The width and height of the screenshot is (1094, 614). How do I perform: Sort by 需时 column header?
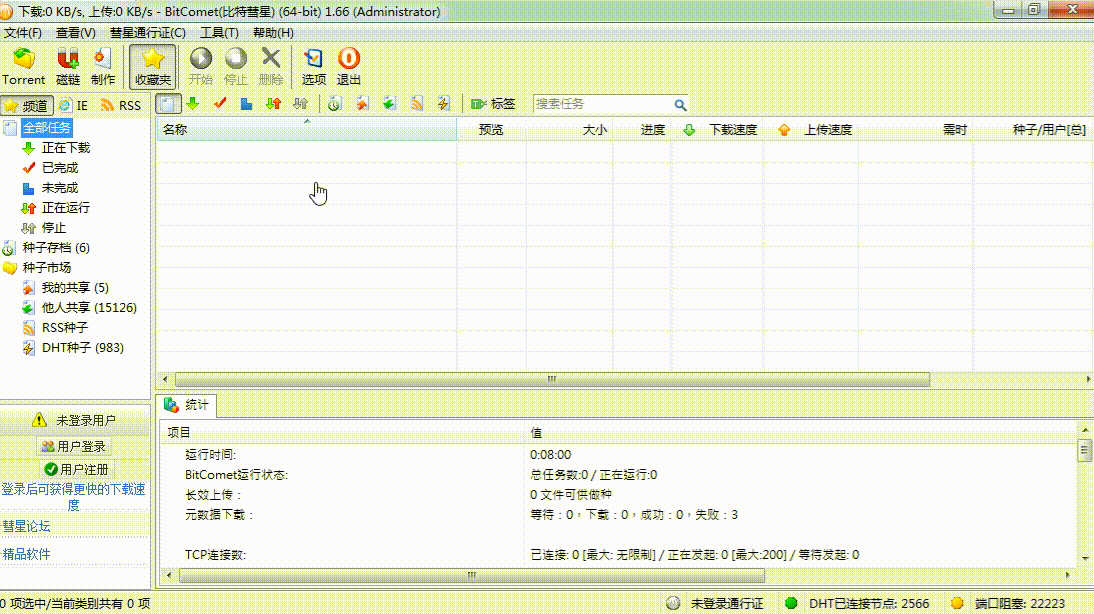point(915,130)
